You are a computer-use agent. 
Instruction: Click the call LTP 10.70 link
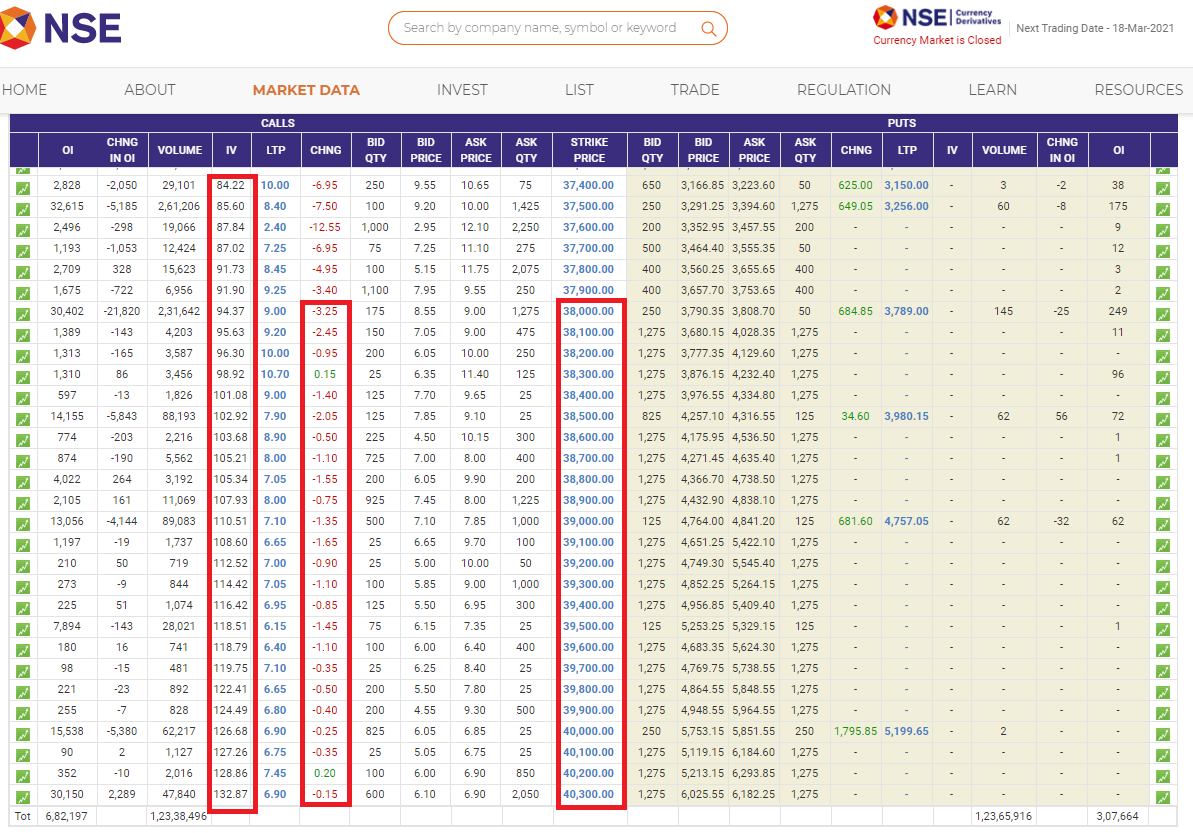click(275, 375)
